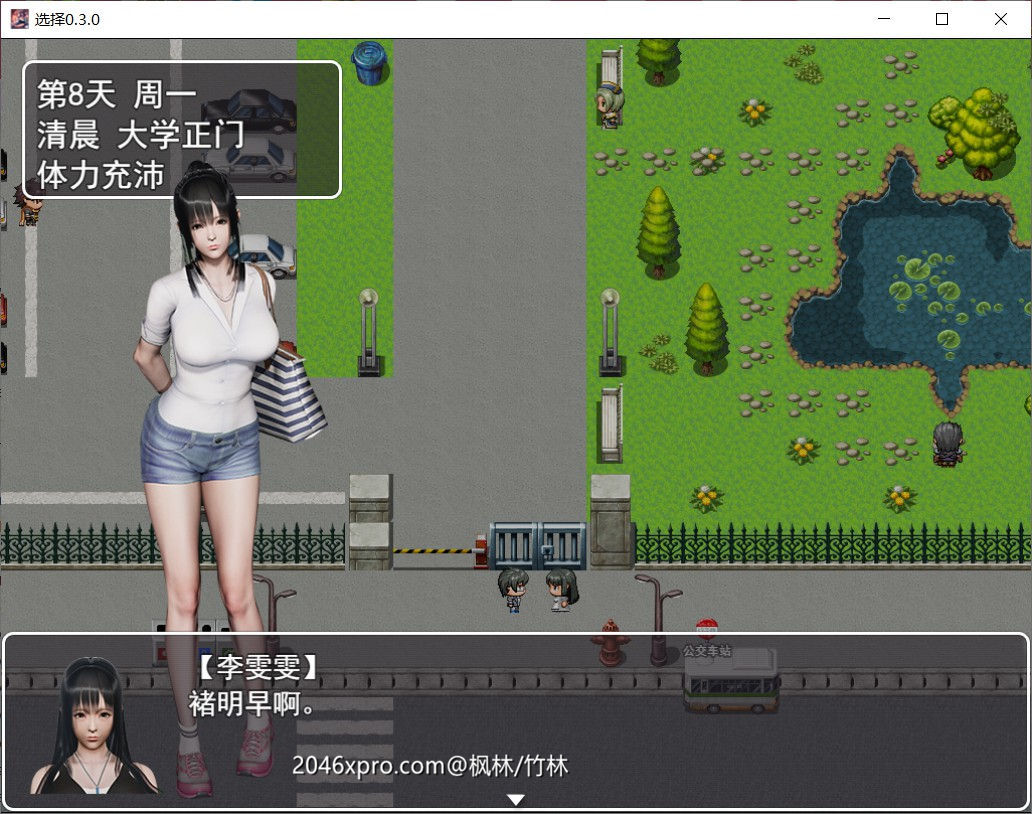Select the dark-haired NPC beside the pond
The height and width of the screenshot is (814, 1032).
946,443
